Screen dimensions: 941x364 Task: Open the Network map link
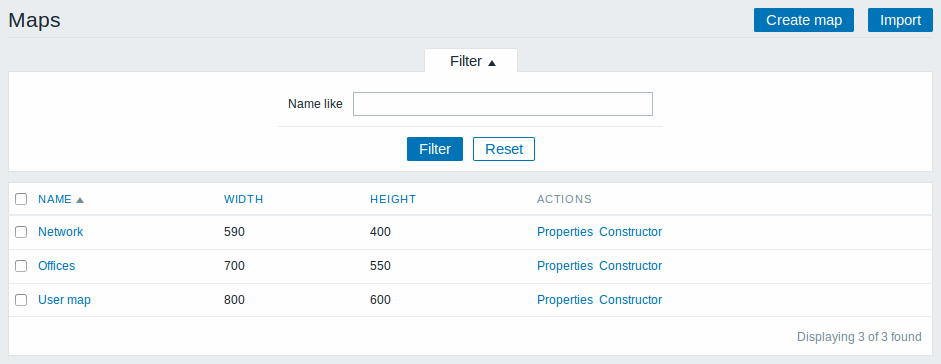click(61, 231)
